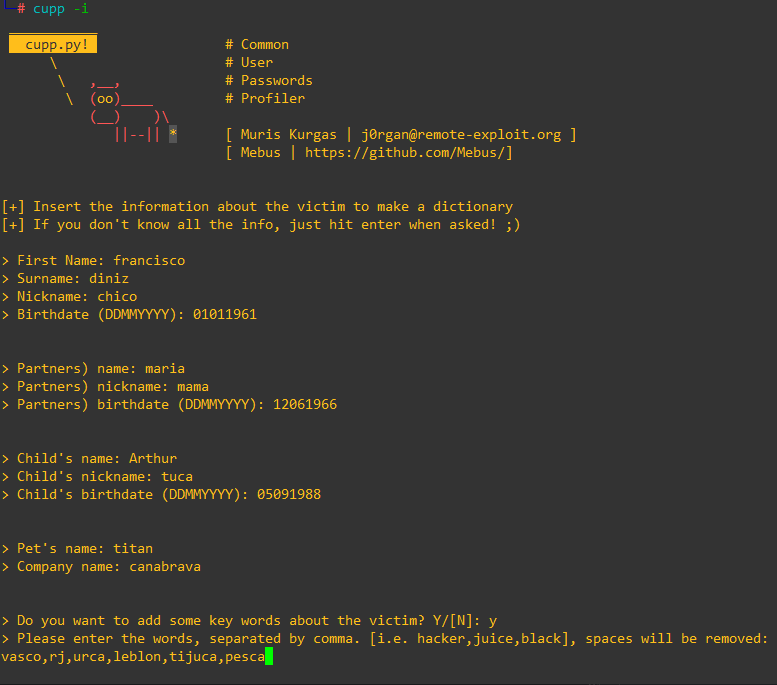Image resolution: width=777 pixels, height=685 pixels.
Task: Click the highlighted asterisk beside the cow
Action: [x=173, y=134]
